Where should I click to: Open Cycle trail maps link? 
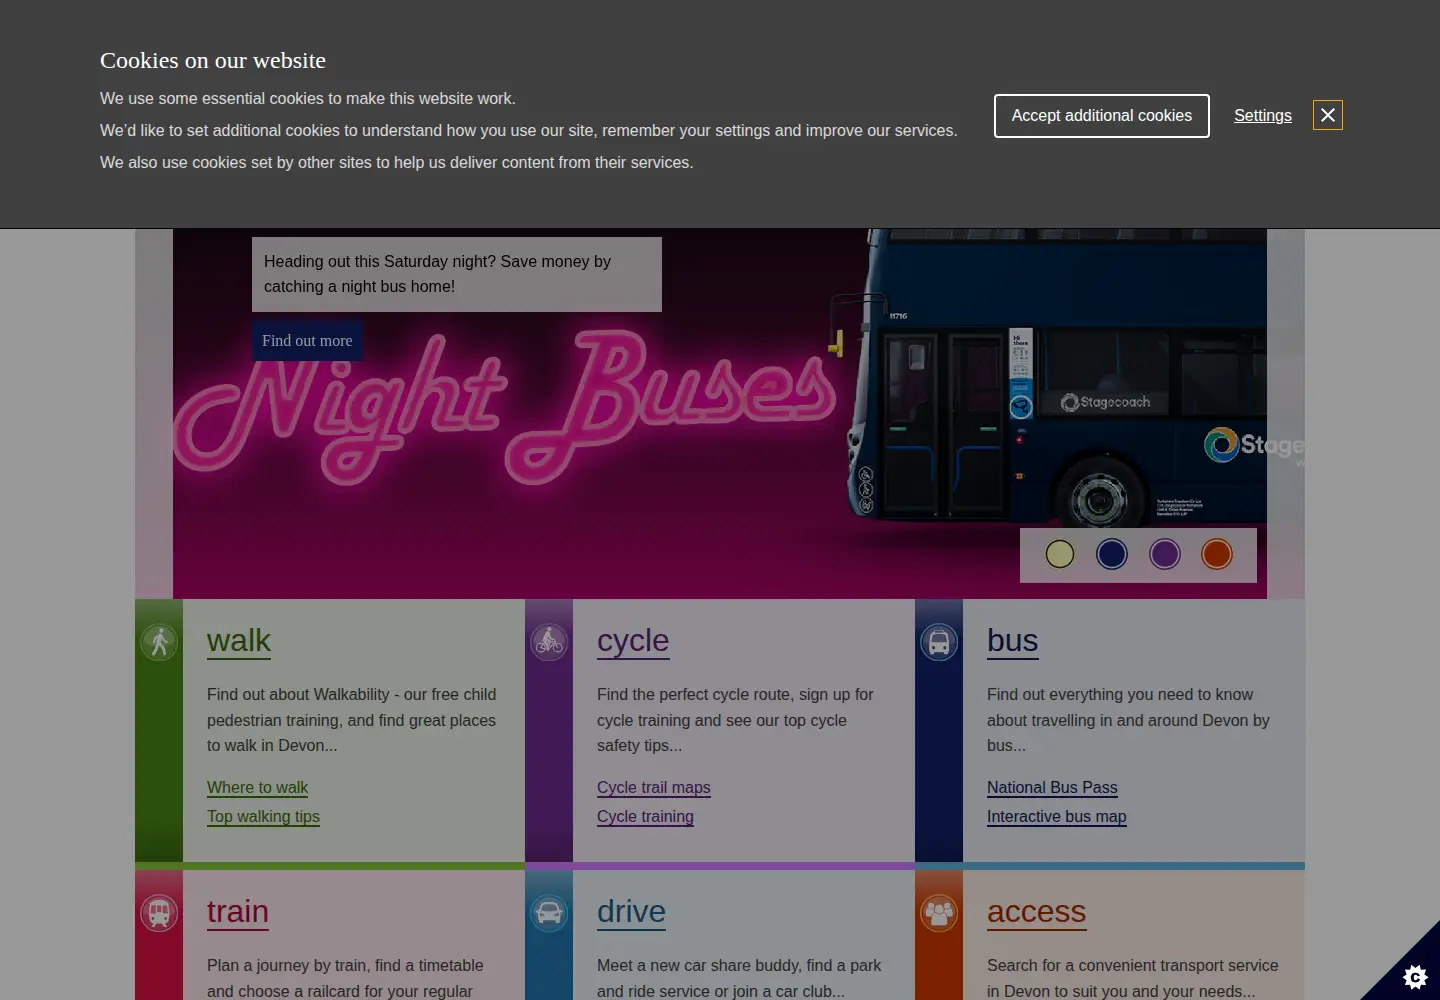point(654,788)
